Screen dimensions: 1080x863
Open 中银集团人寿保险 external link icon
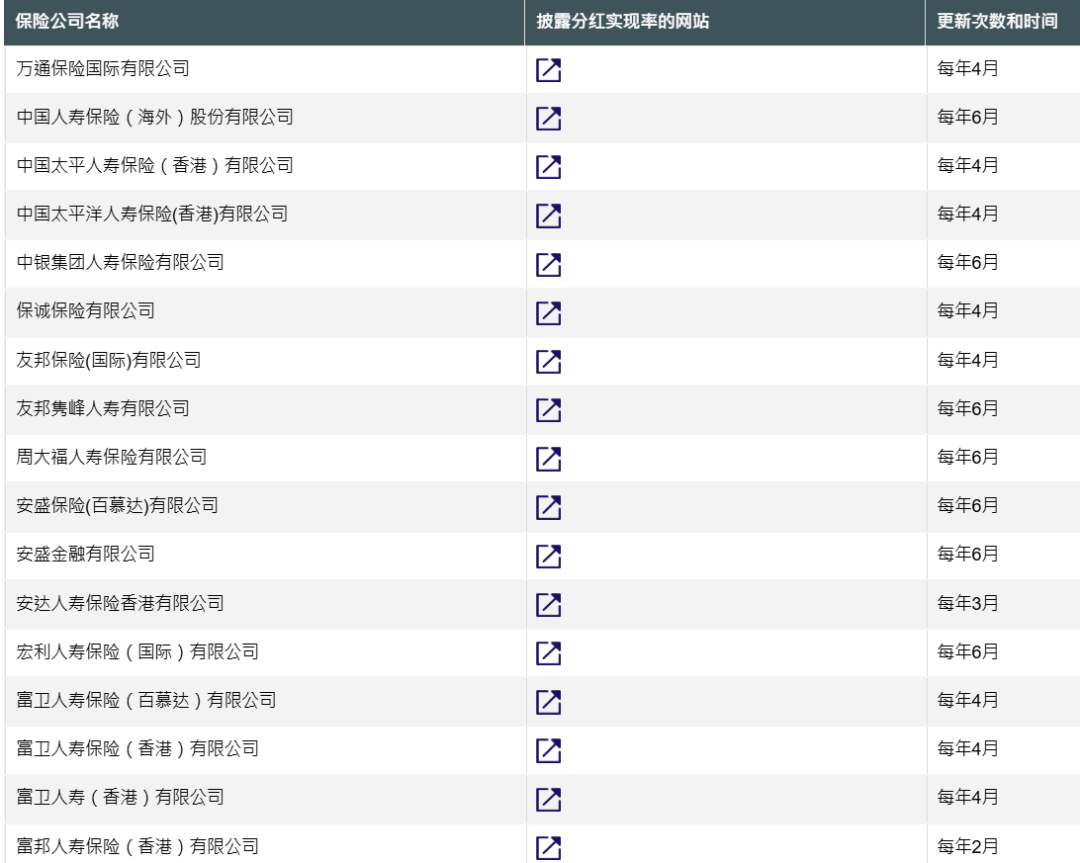(548, 264)
